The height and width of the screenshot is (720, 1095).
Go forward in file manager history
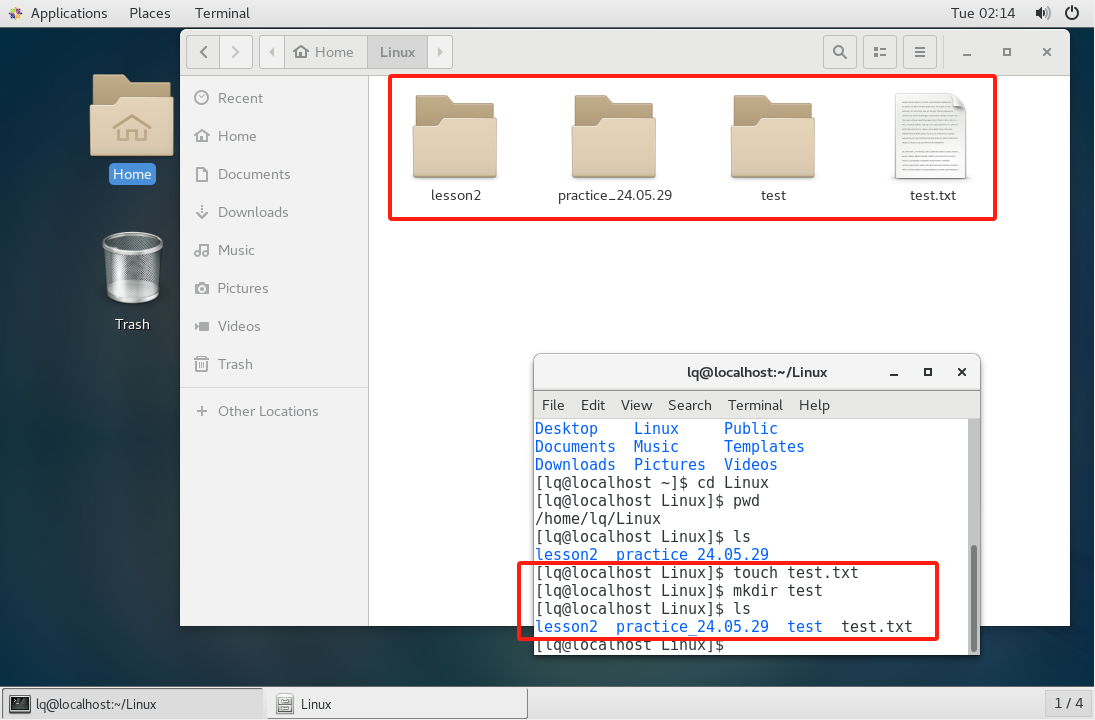pos(235,52)
